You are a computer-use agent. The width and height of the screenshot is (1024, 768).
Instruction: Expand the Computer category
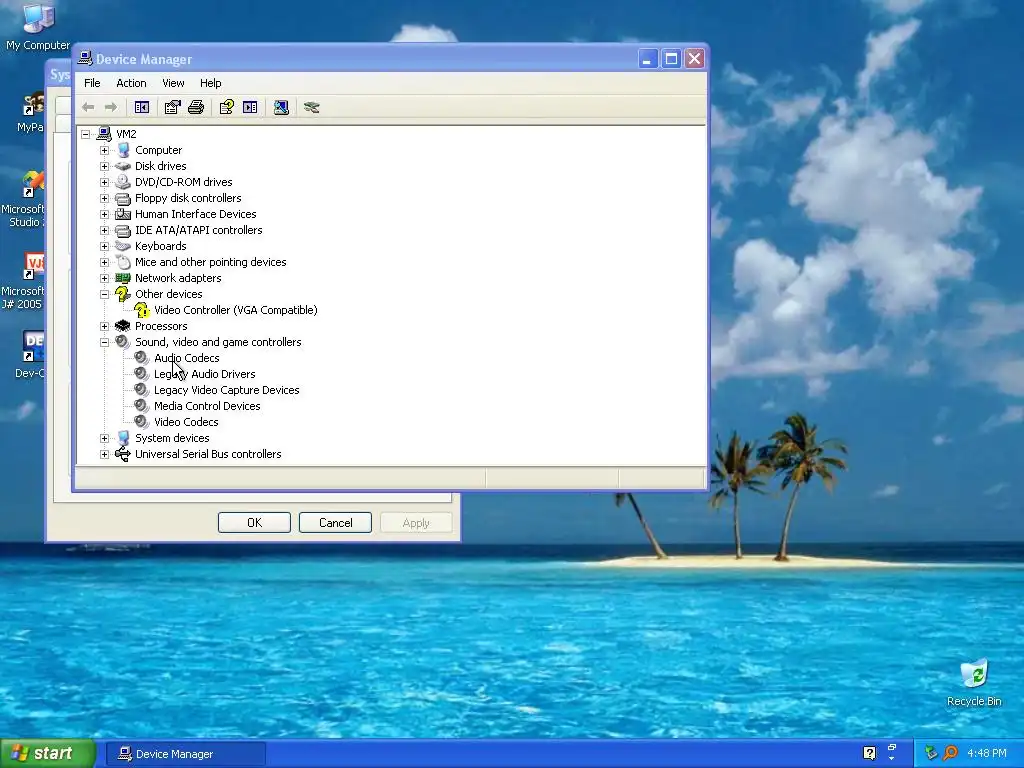(104, 150)
